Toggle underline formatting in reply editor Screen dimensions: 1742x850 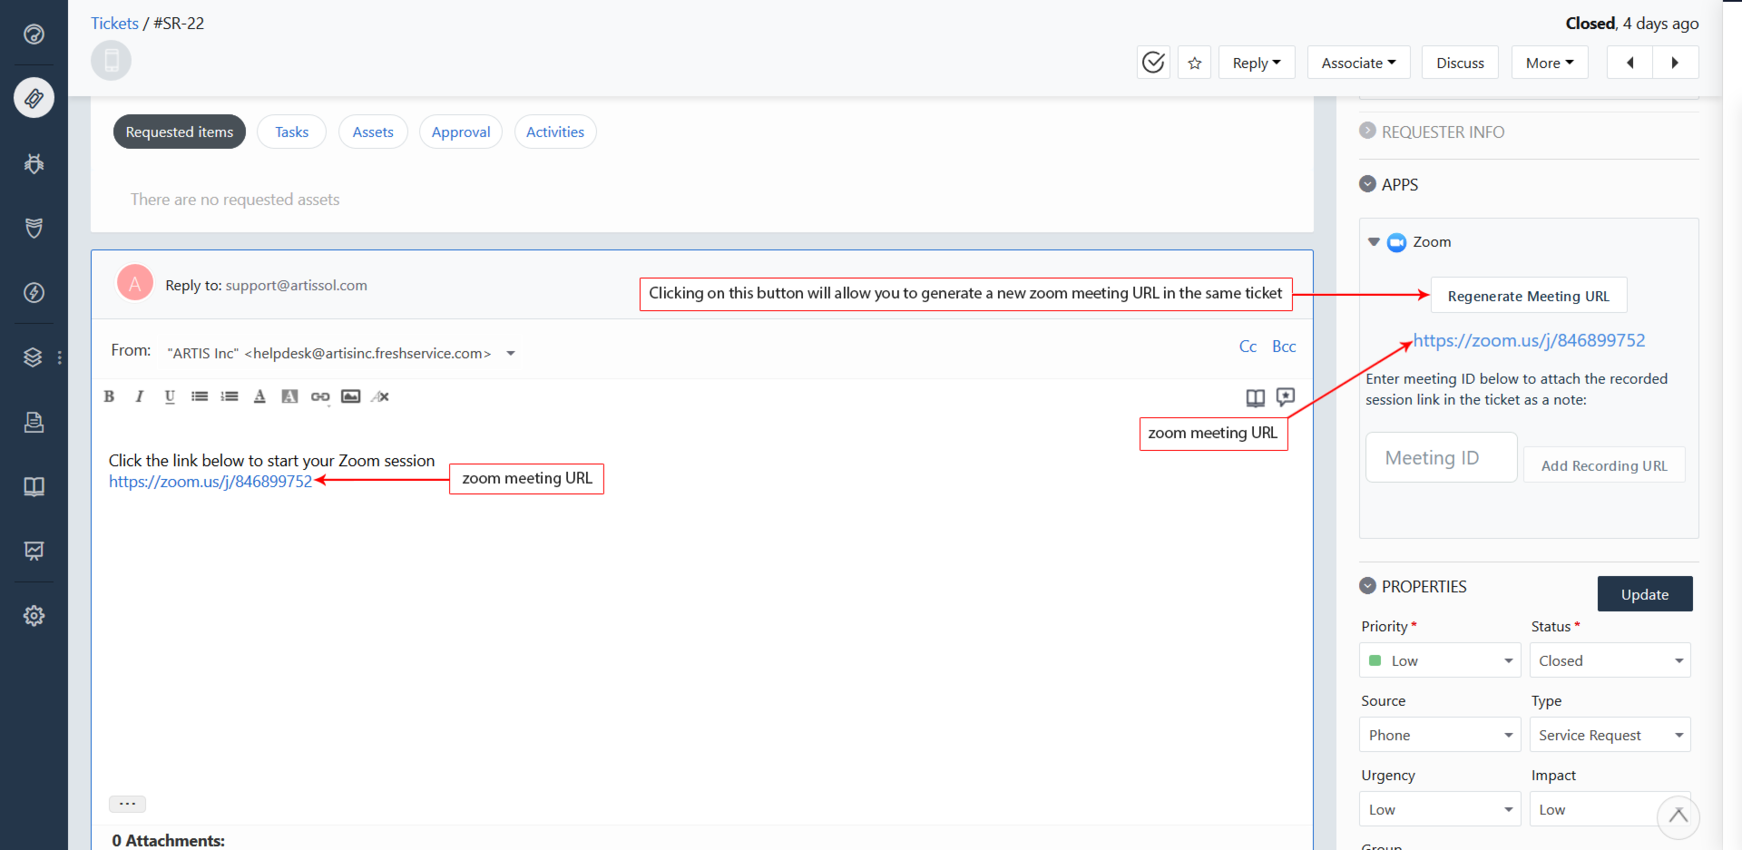[169, 397]
